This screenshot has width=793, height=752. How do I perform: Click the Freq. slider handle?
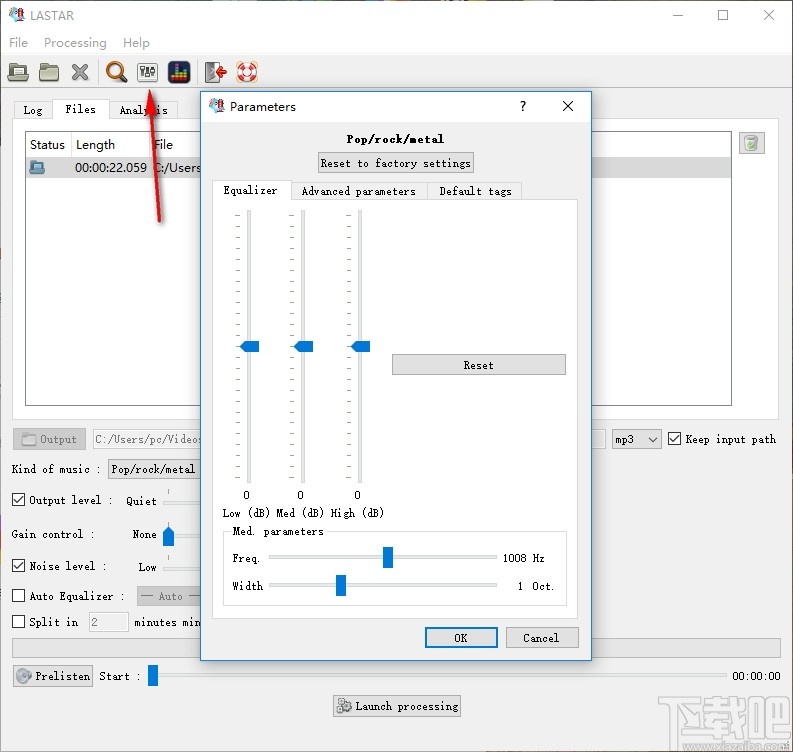pos(388,557)
